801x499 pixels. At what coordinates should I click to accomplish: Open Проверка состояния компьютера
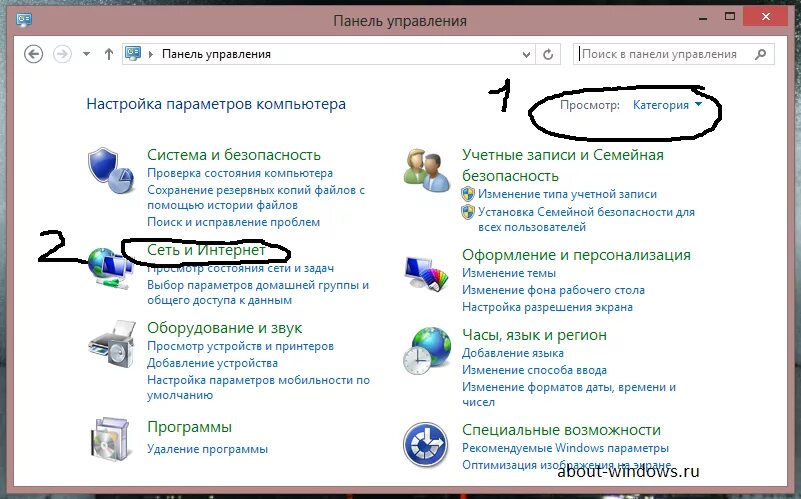point(240,173)
